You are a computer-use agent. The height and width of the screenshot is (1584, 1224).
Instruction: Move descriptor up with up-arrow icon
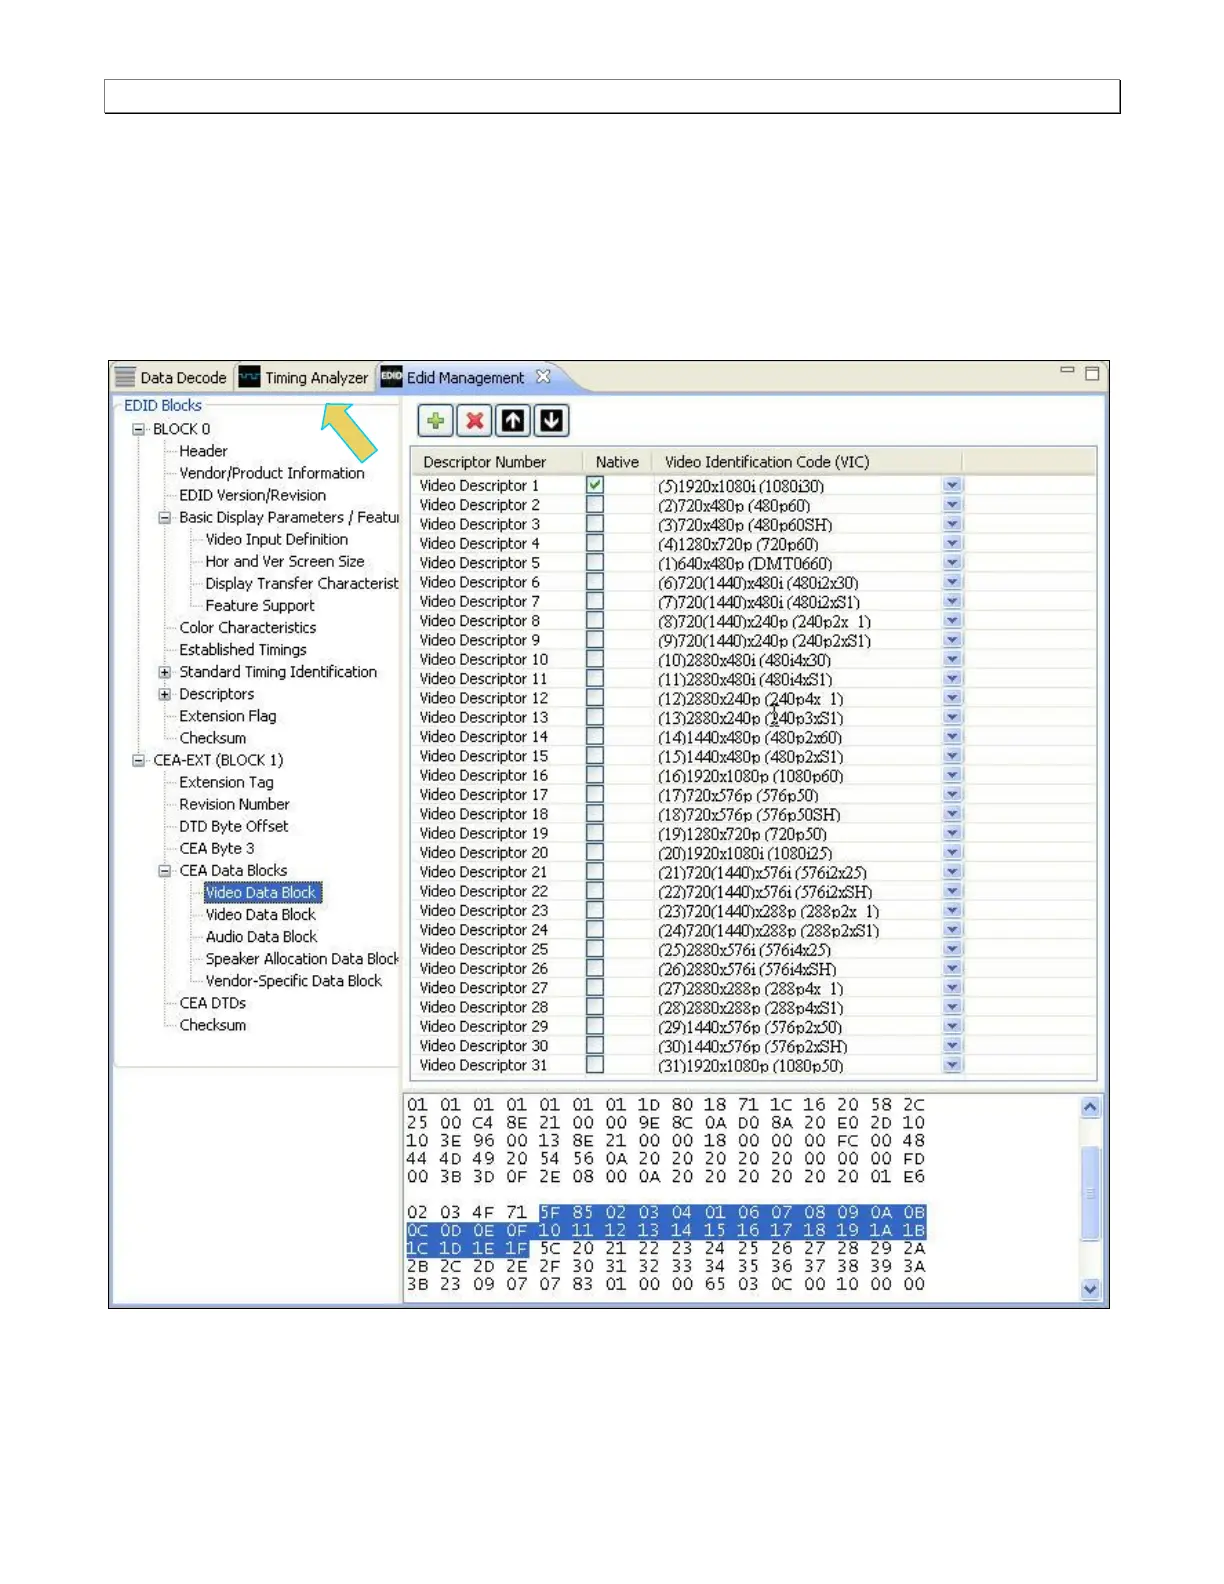point(513,421)
